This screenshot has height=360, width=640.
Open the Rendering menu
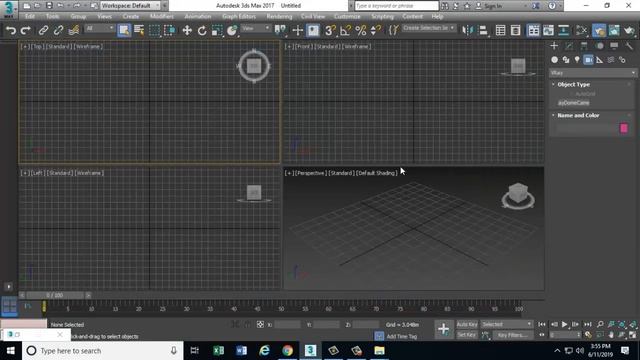279,16
